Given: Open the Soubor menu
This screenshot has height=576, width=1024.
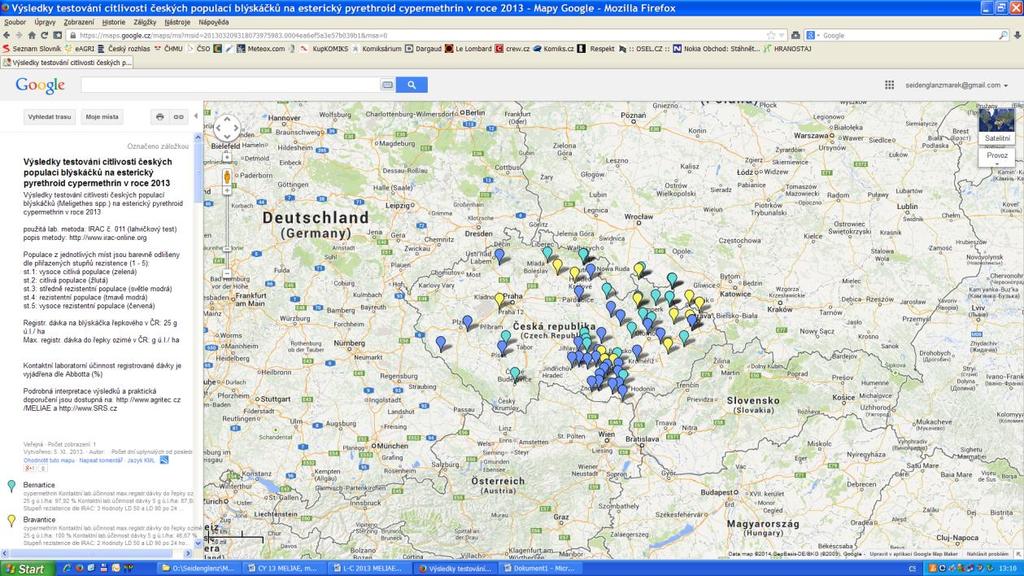Looking at the screenshot, I should point(15,22).
